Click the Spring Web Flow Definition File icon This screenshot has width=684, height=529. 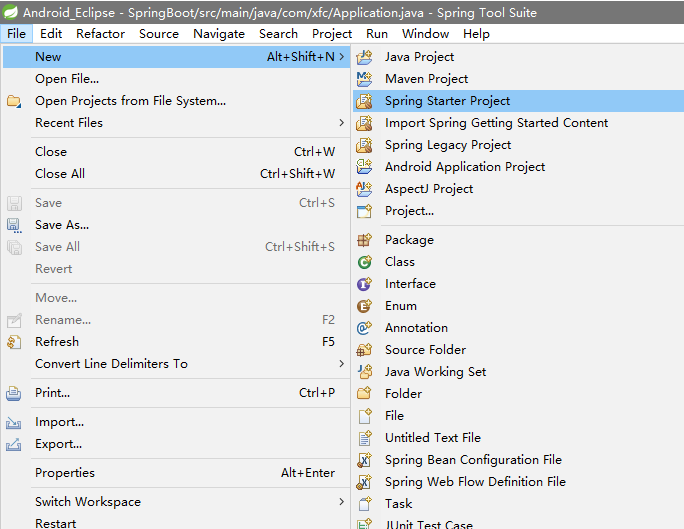(364, 481)
